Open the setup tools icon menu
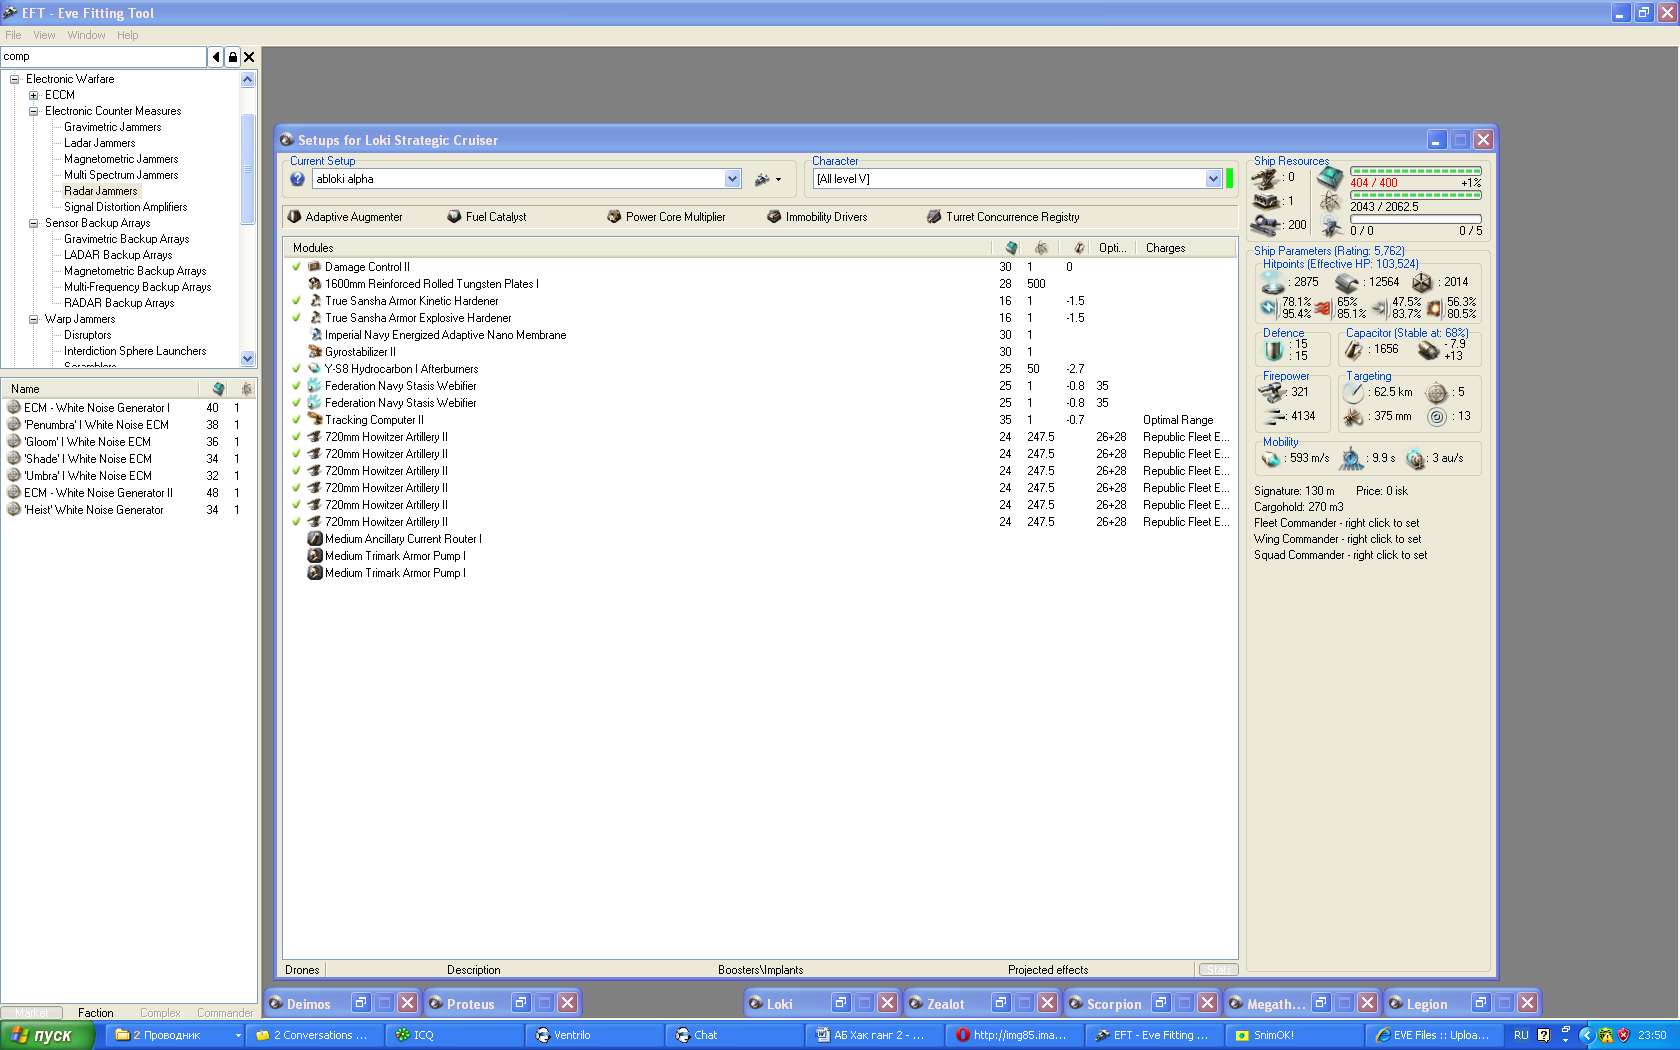Screen dimensions: 1680x1050 [x=767, y=179]
